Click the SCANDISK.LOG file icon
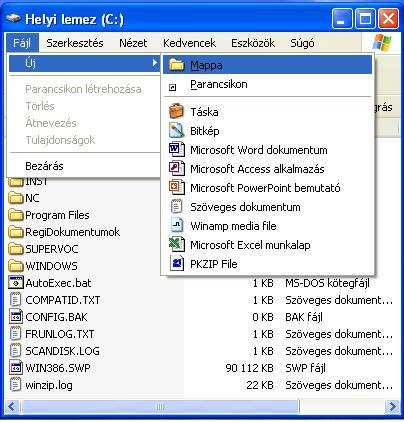 coord(15,351)
